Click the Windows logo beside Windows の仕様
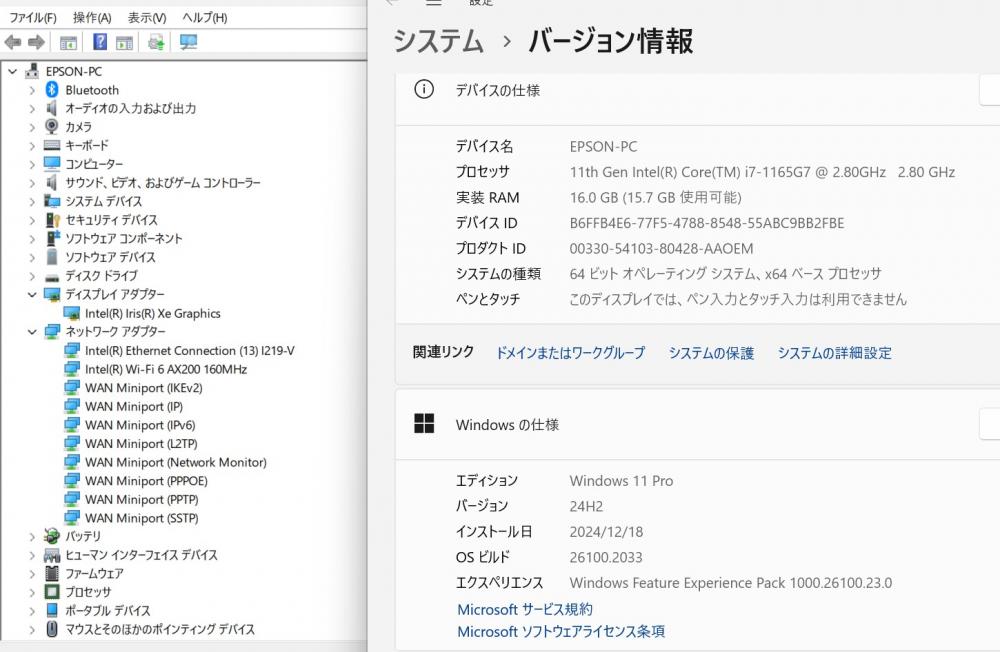 pyautogui.click(x=424, y=424)
